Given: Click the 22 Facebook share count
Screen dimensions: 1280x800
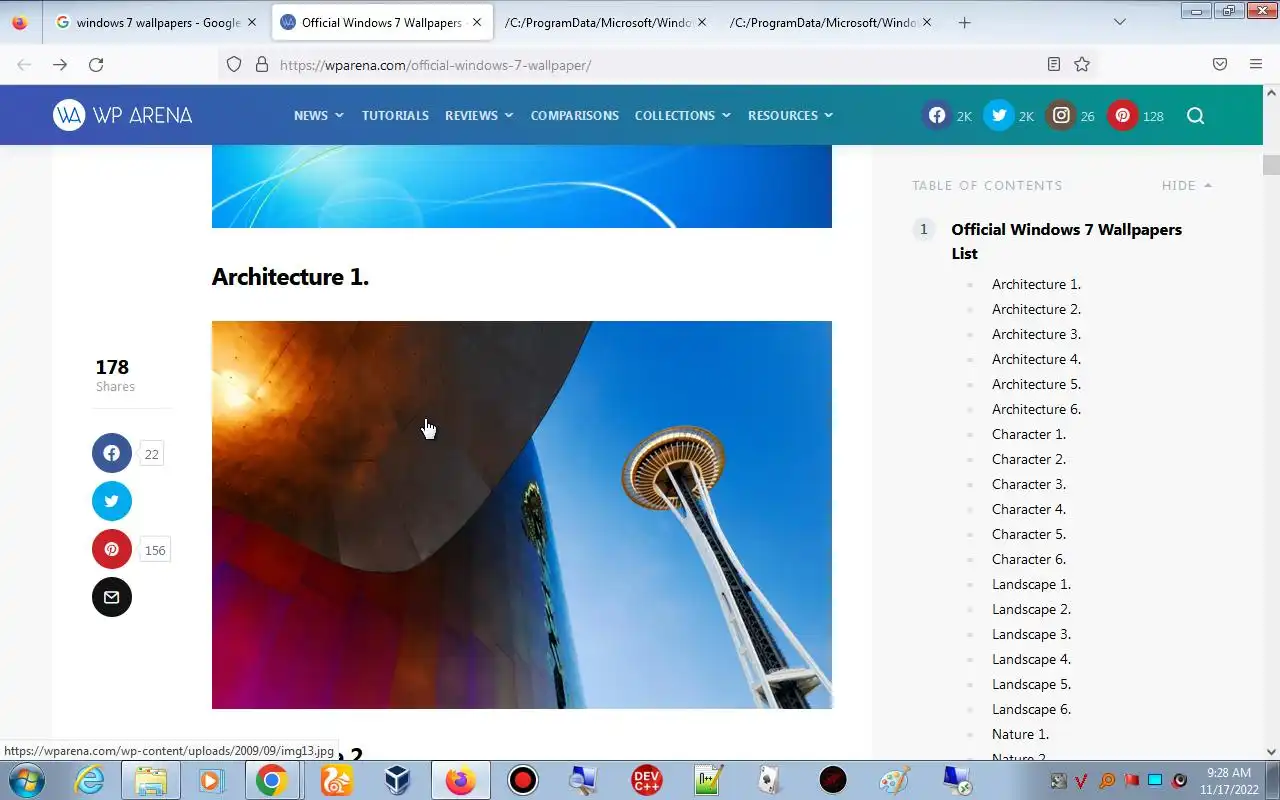Looking at the screenshot, I should coord(151,454).
